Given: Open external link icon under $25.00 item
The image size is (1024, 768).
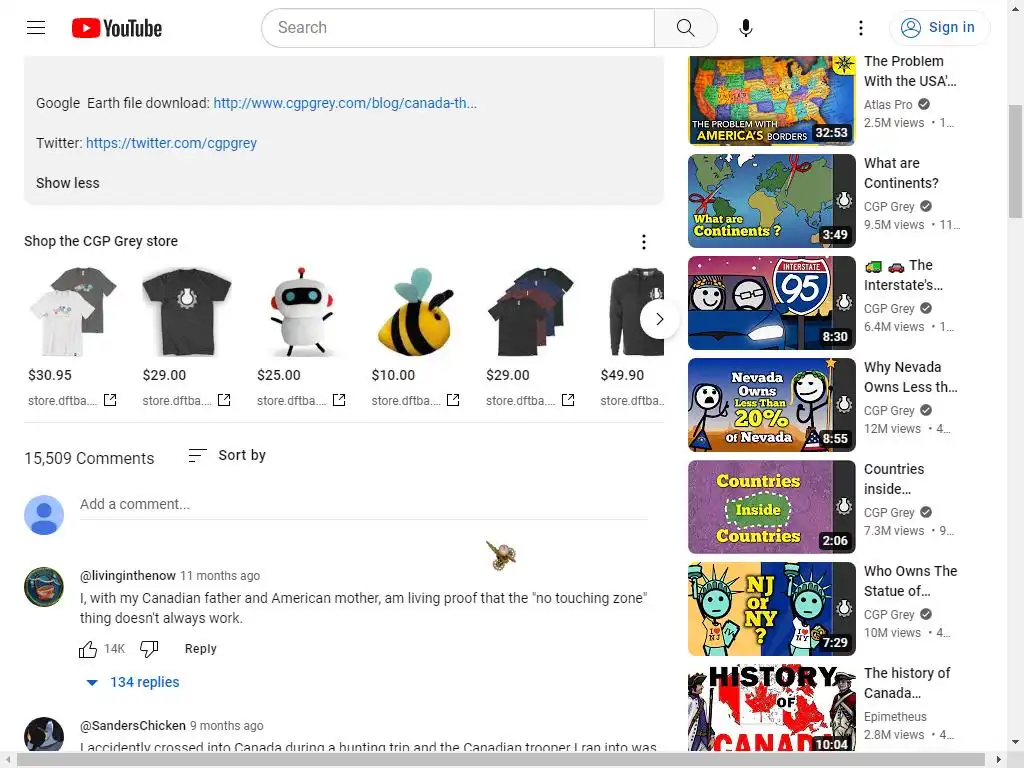Looking at the screenshot, I should point(339,400).
